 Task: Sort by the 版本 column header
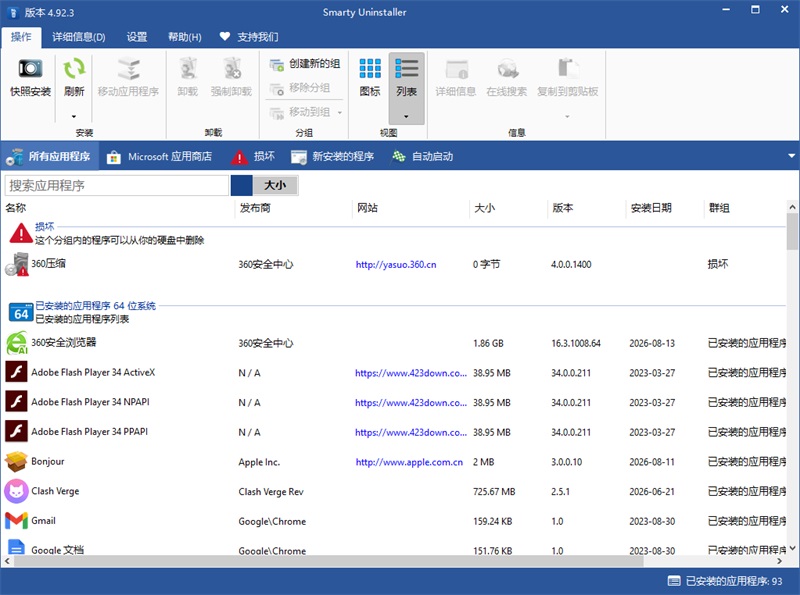pos(563,208)
